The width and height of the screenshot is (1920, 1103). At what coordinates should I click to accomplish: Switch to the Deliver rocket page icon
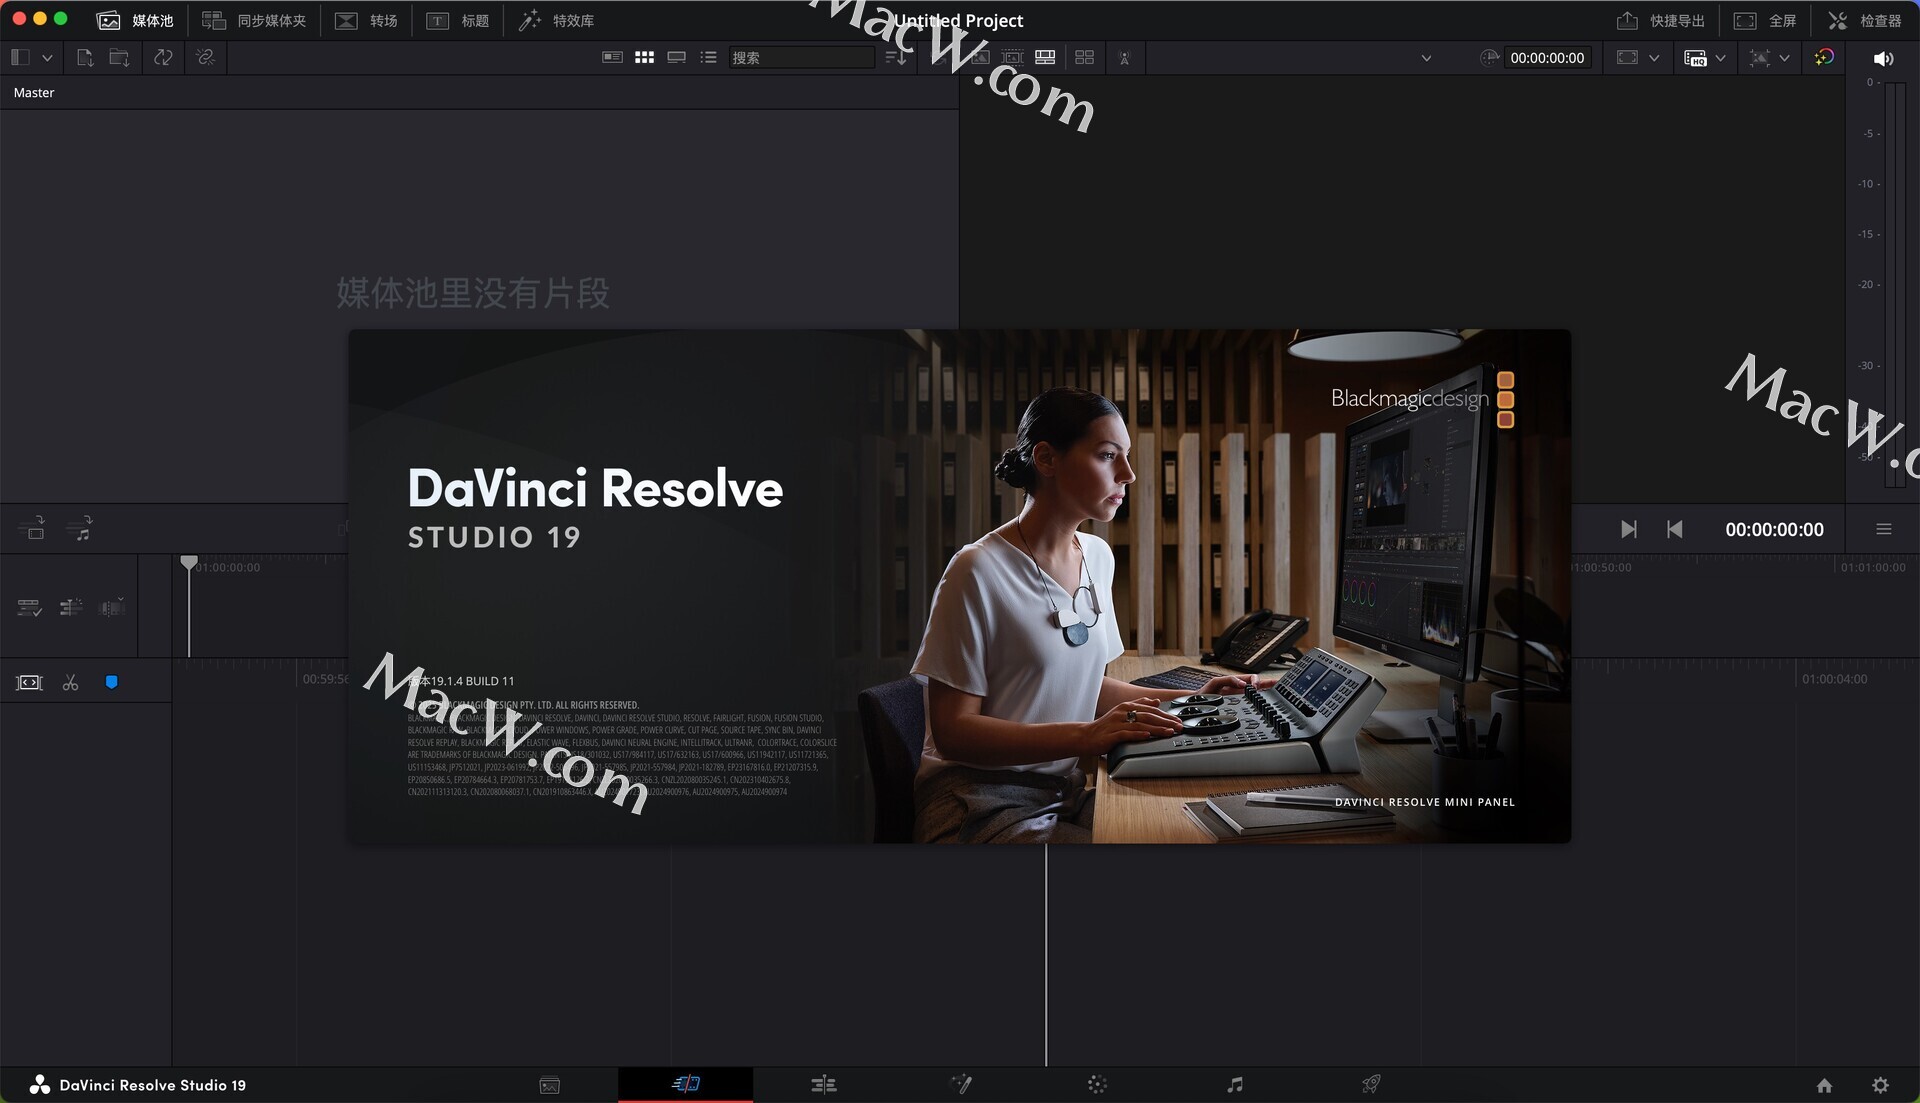coord(1371,1084)
